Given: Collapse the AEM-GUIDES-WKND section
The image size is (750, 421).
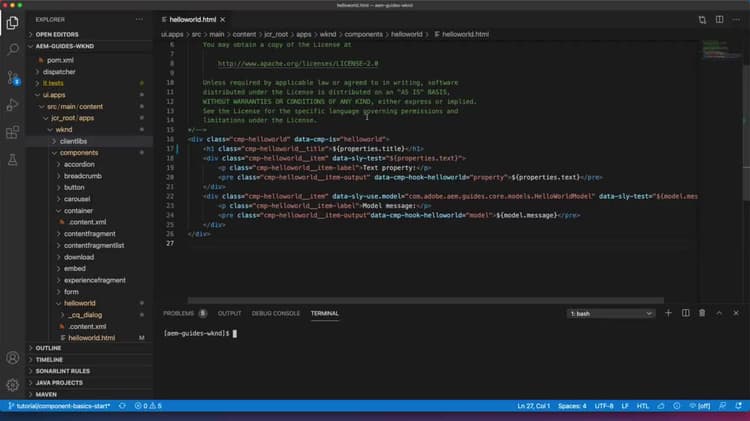Looking at the screenshot, I should [x=64, y=46].
